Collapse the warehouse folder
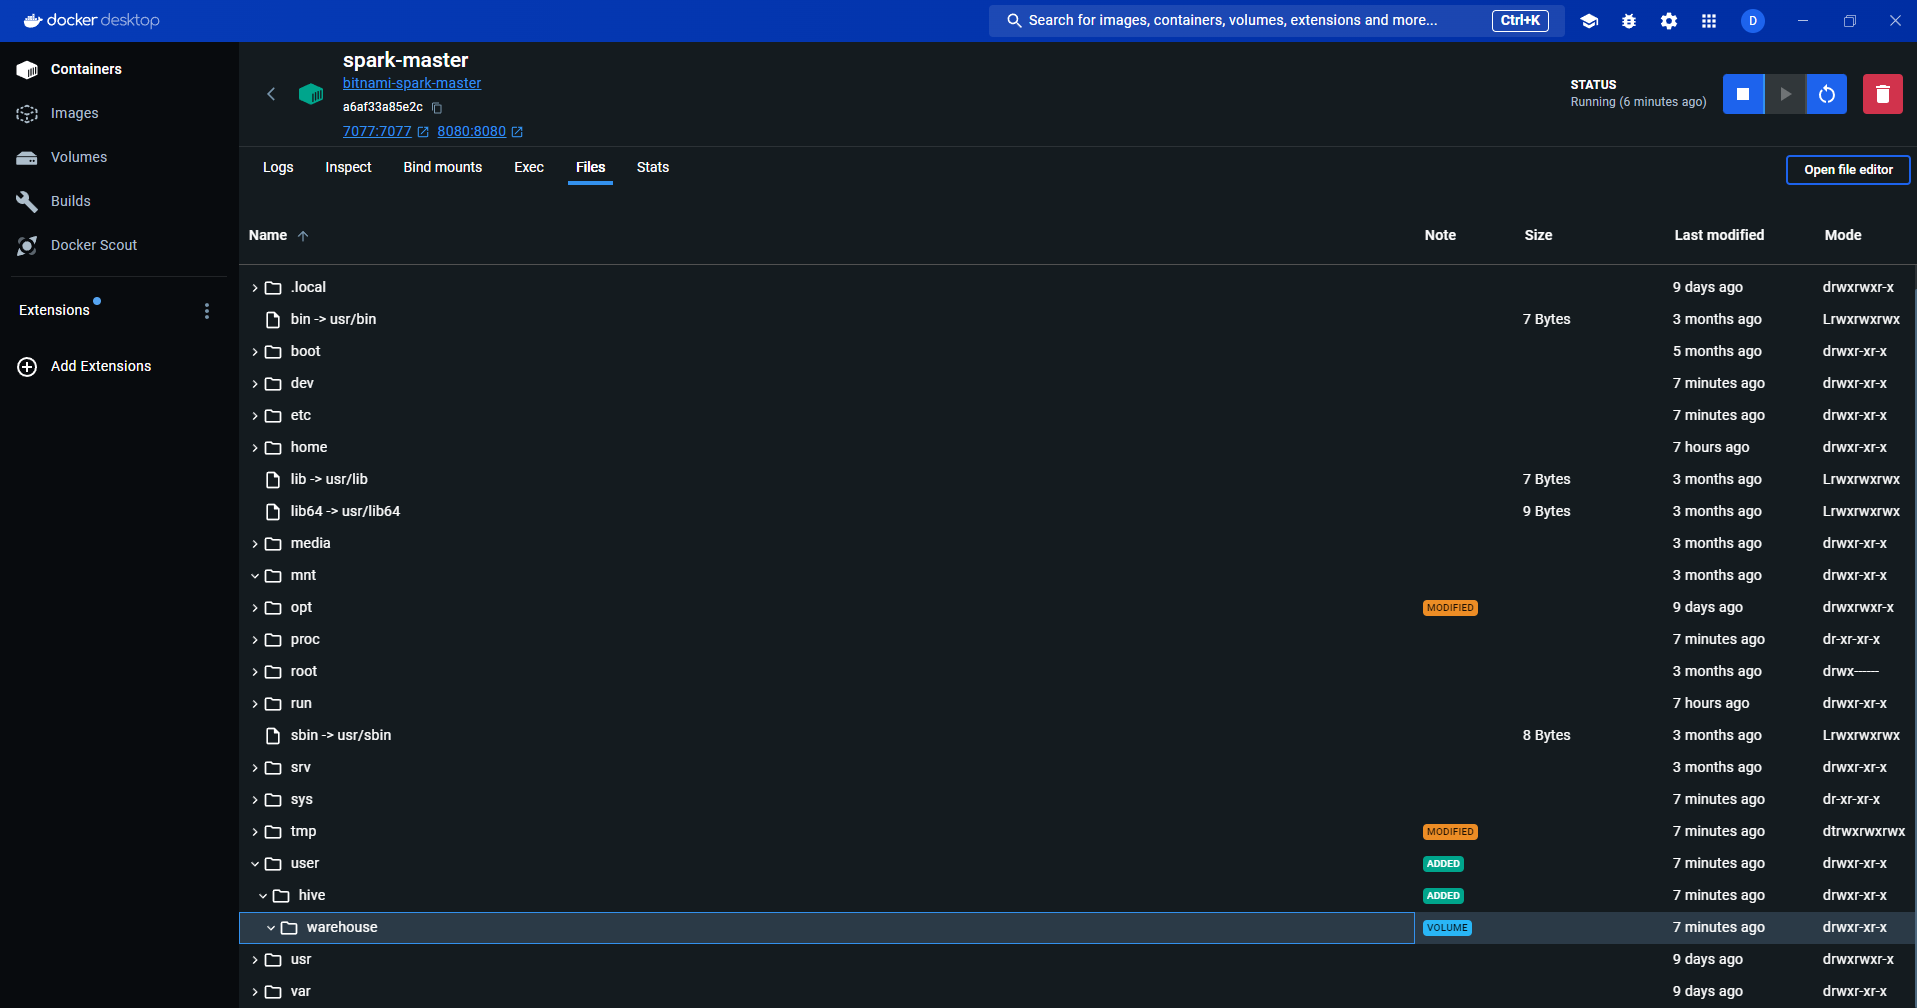This screenshot has width=1917, height=1008. coord(271,928)
